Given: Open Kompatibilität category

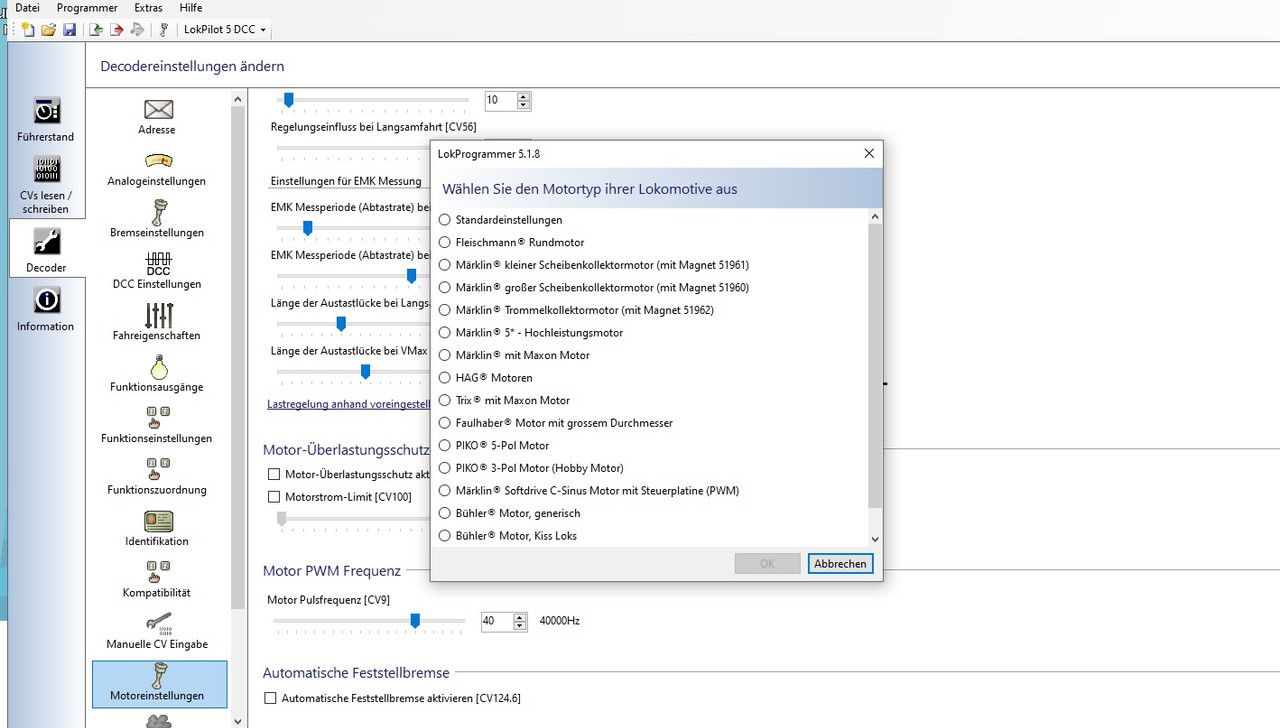Looking at the screenshot, I should pyautogui.click(x=157, y=580).
